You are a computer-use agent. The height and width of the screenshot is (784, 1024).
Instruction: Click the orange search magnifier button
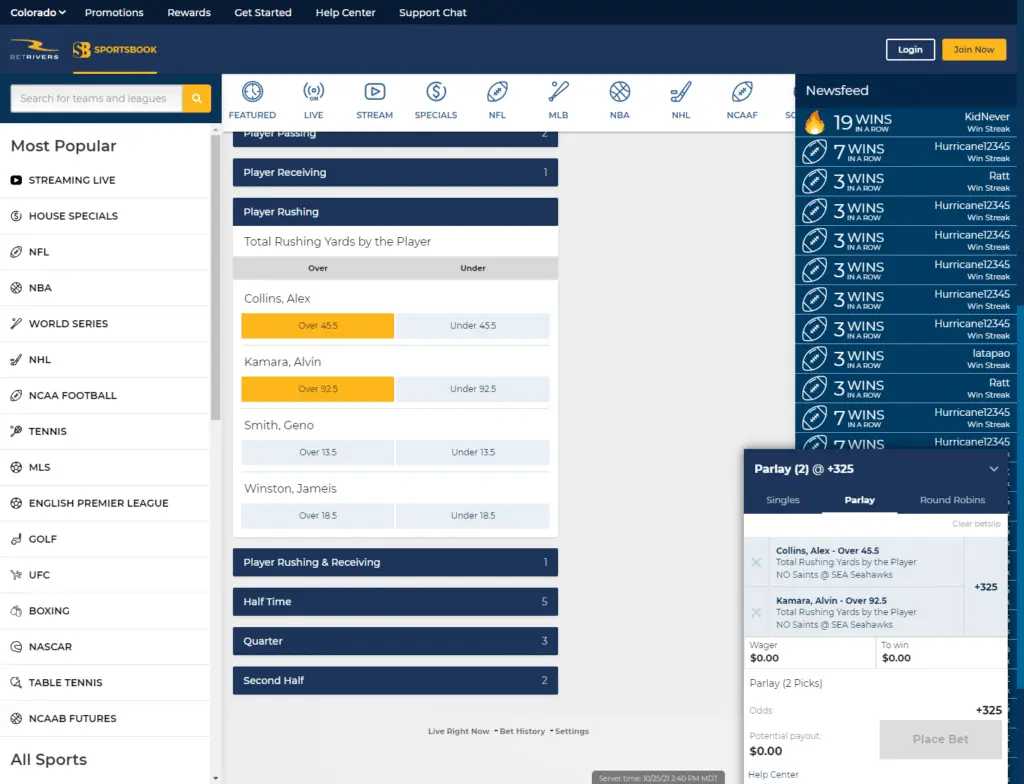point(197,99)
